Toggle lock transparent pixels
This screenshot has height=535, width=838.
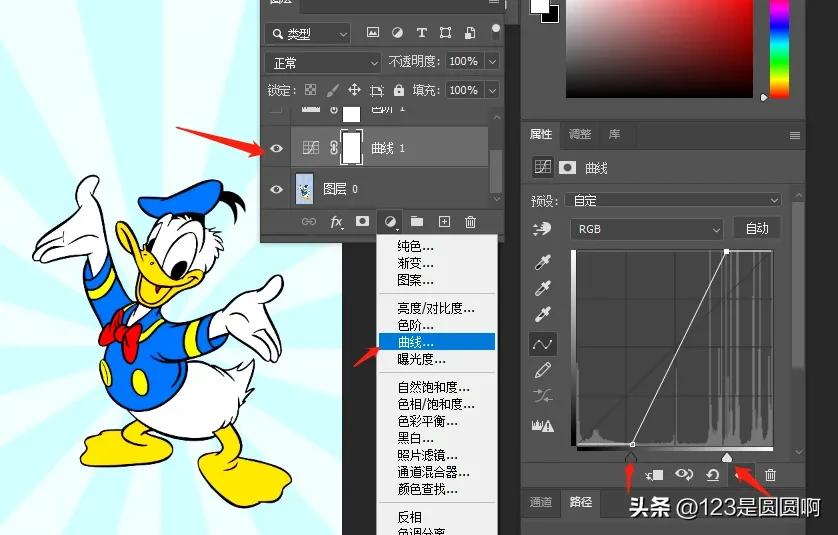pos(311,90)
